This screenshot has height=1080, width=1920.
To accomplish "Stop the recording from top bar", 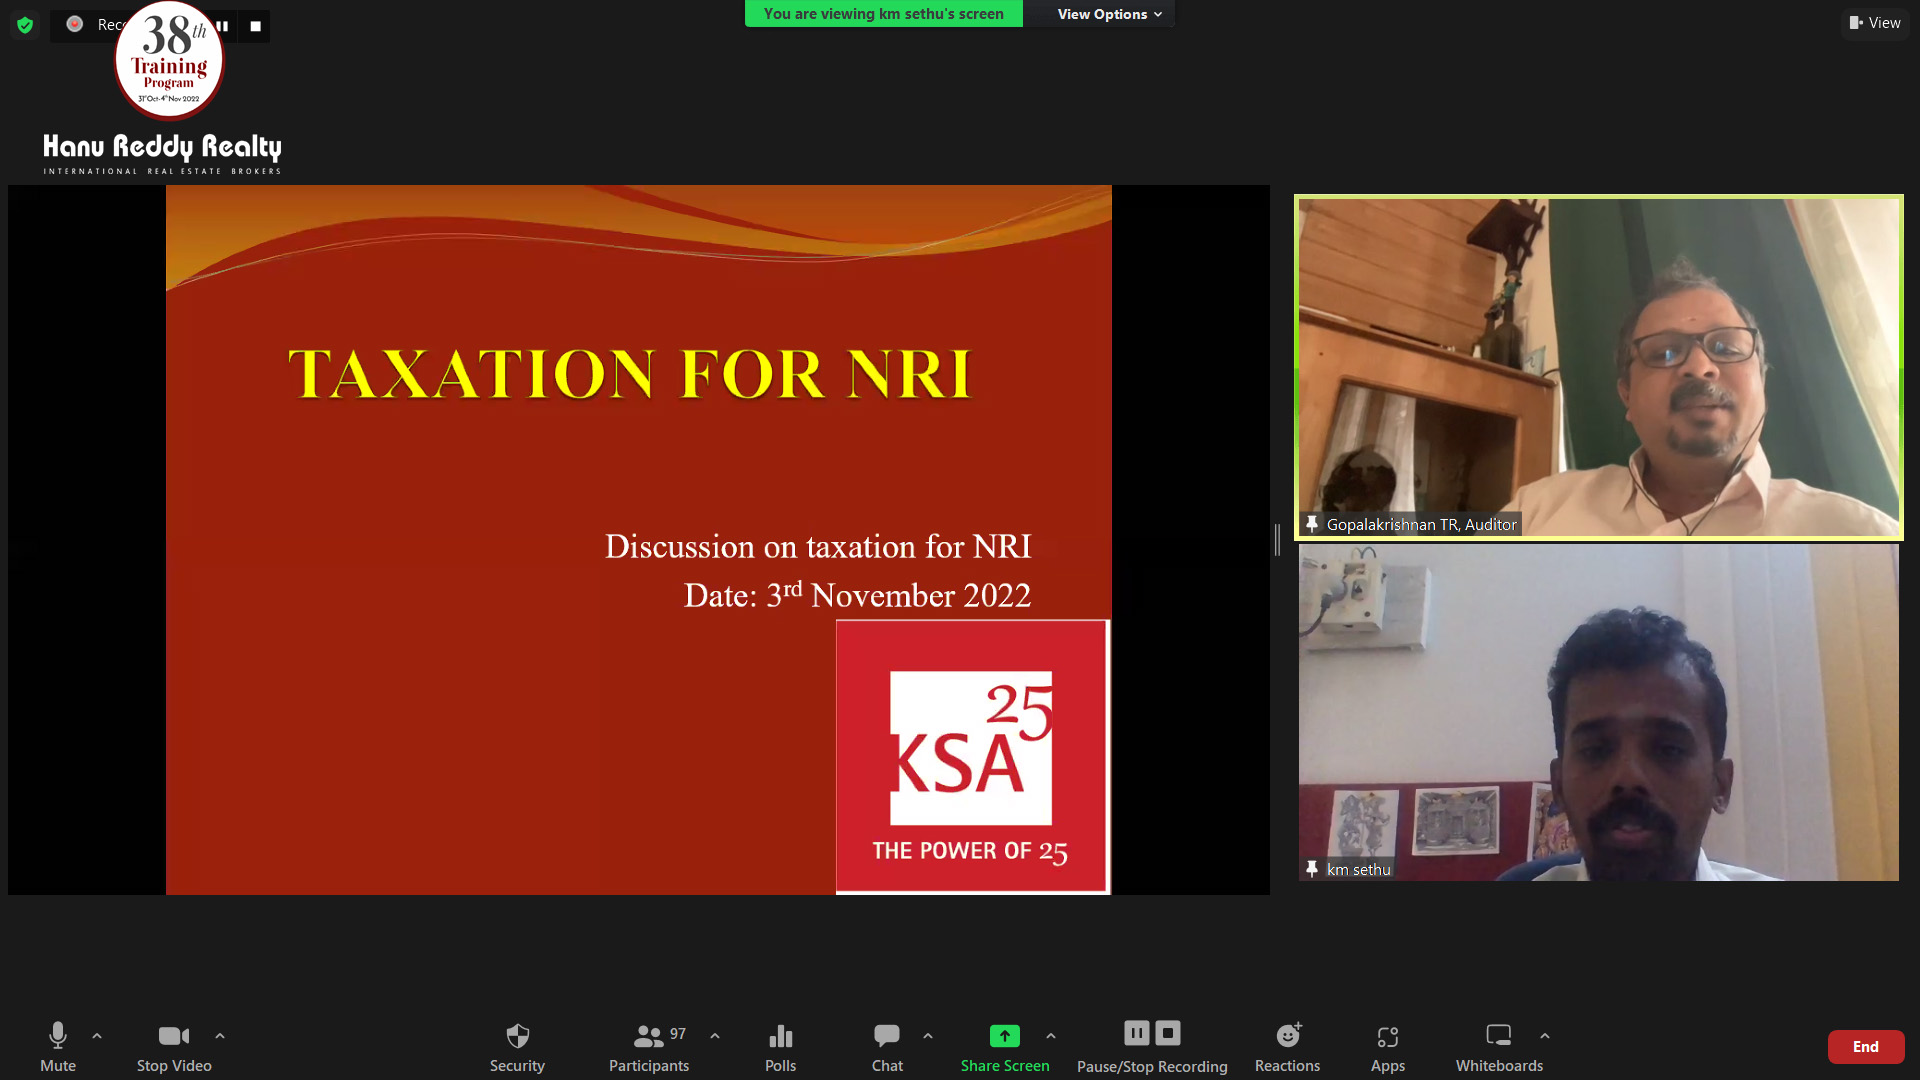I will pyautogui.click(x=255, y=26).
